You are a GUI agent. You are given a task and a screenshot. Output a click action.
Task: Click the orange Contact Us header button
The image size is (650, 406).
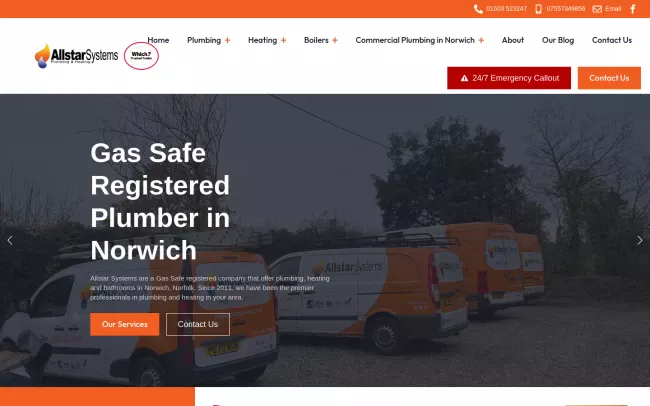(x=609, y=78)
